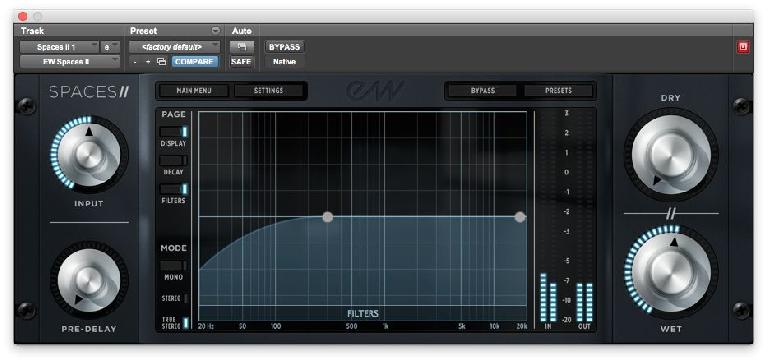Click the PRE-DELAY knob
Image resolution: width=768 pixels, height=363 pixels.
pos(89,280)
